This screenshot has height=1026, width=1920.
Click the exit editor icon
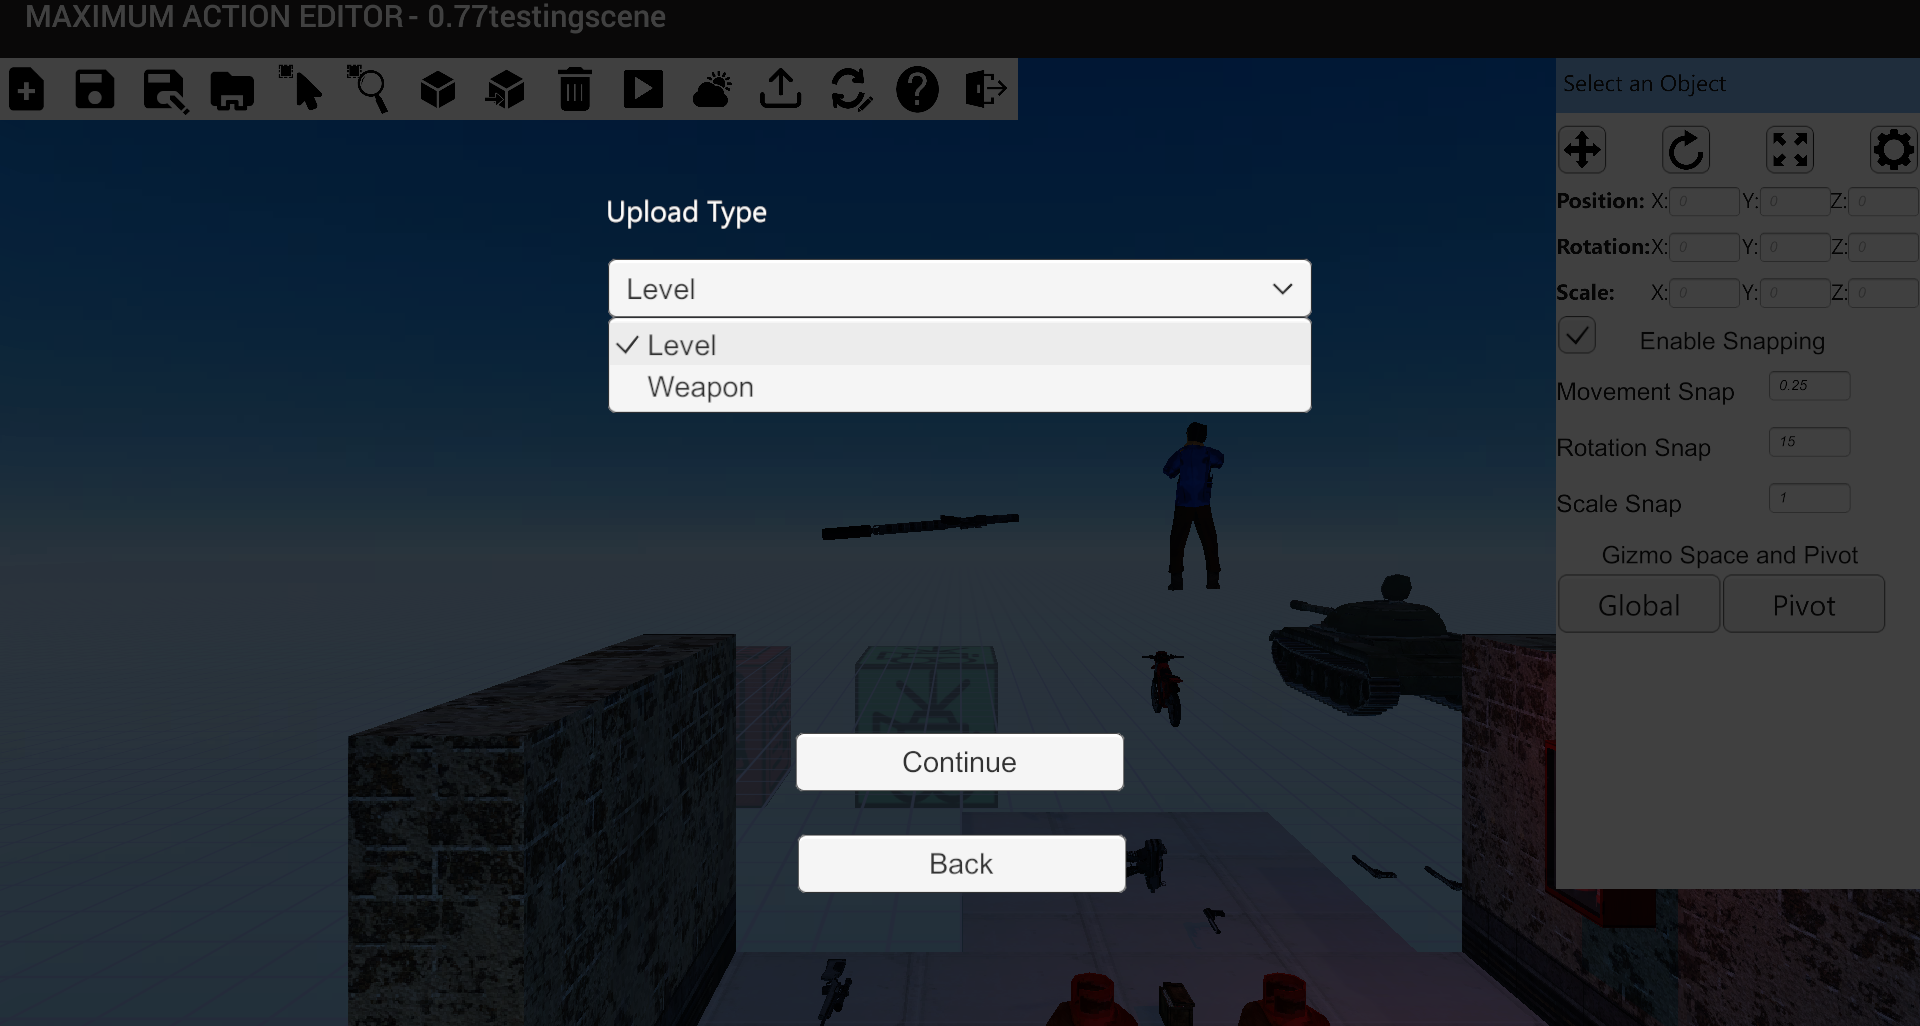(985, 90)
